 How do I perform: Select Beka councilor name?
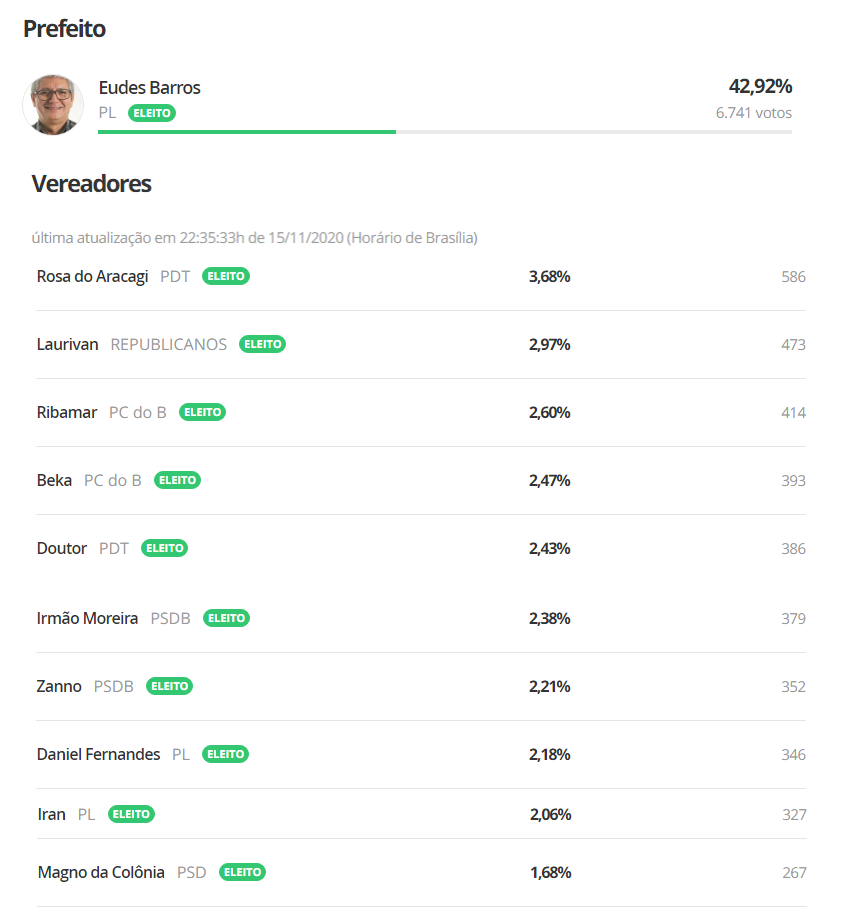coord(54,480)
